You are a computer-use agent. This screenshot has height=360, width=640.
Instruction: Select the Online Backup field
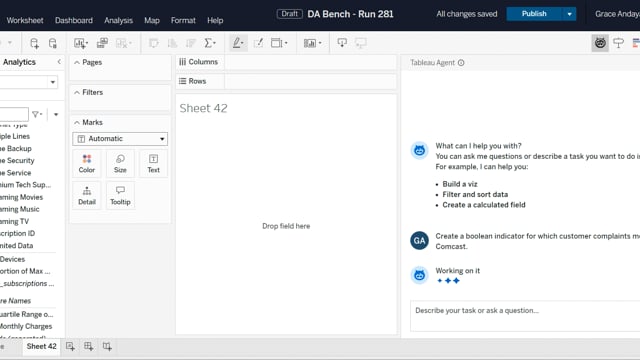pyautogui.click(x=16, y=149)
